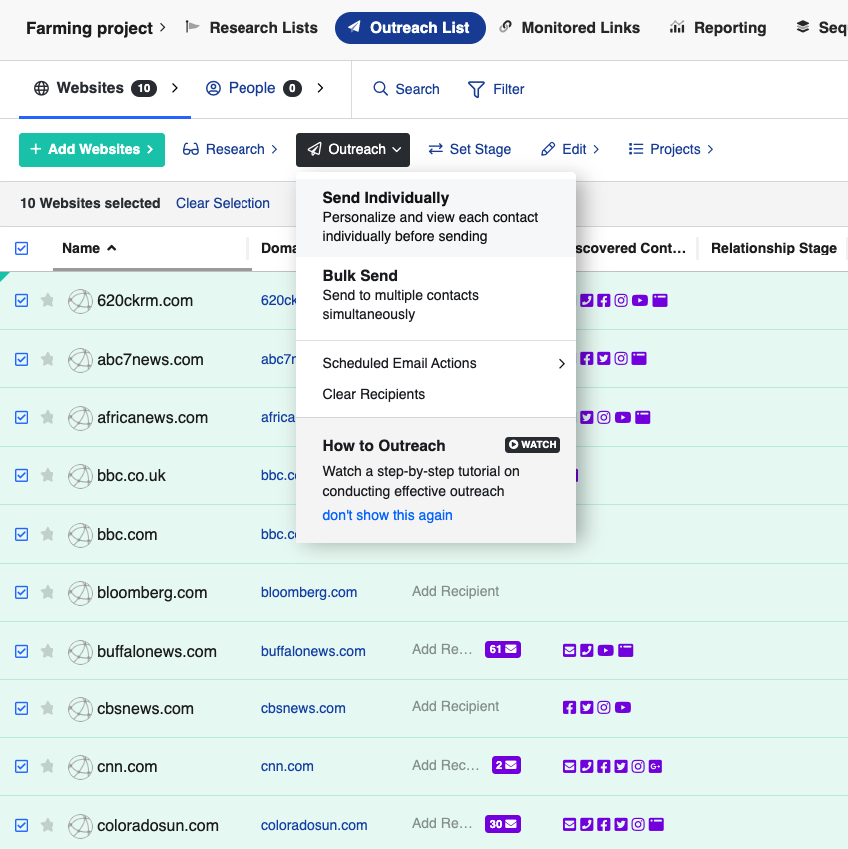The width and height of the screenshot is (848, 849).
Task: Open the Edit dropdown in toolbar
Action: [x=570, y=149]
